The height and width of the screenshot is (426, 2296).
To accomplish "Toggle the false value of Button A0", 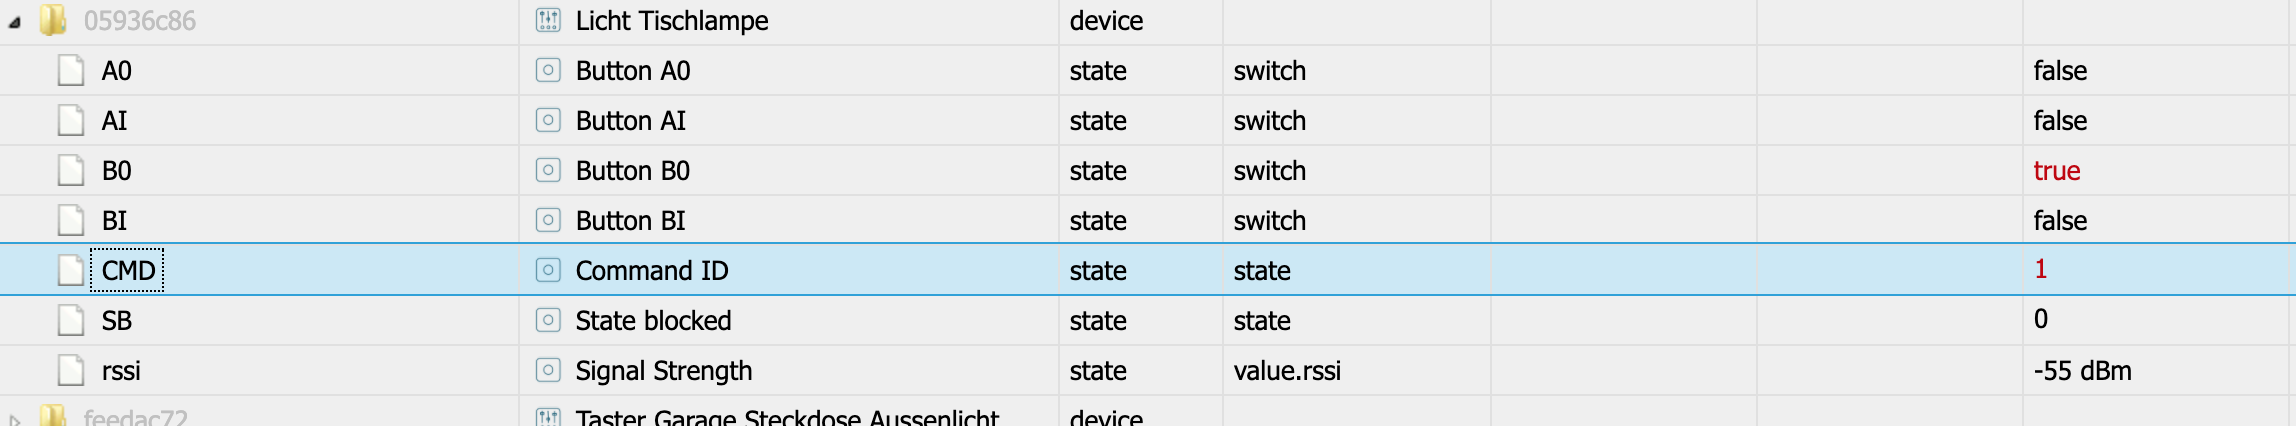I will (2060, 71).
